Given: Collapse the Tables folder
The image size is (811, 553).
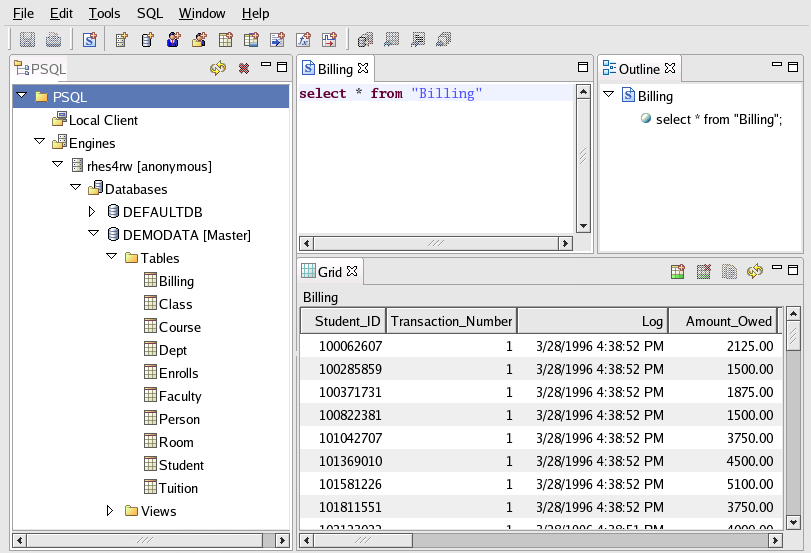Looking at the screenshot, I should tap(110, 258).
